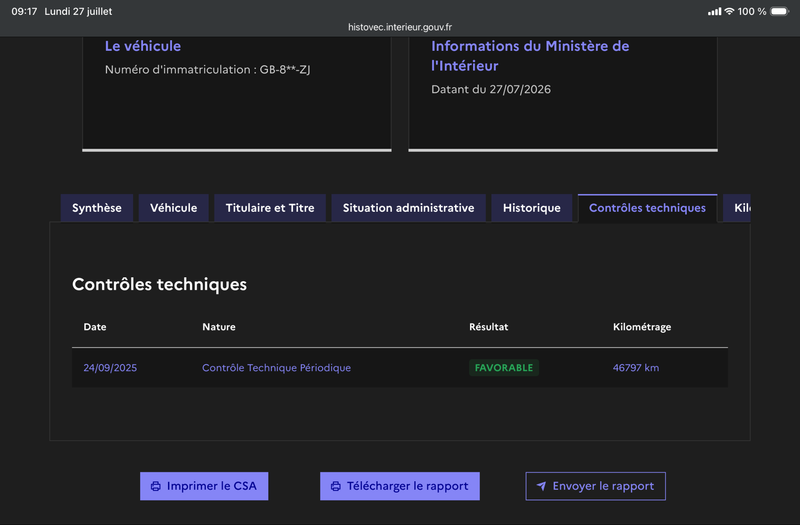Open the partially visible Kilométrage tab
The width and height of the screenshot is (800, 525).
[737, 208]
